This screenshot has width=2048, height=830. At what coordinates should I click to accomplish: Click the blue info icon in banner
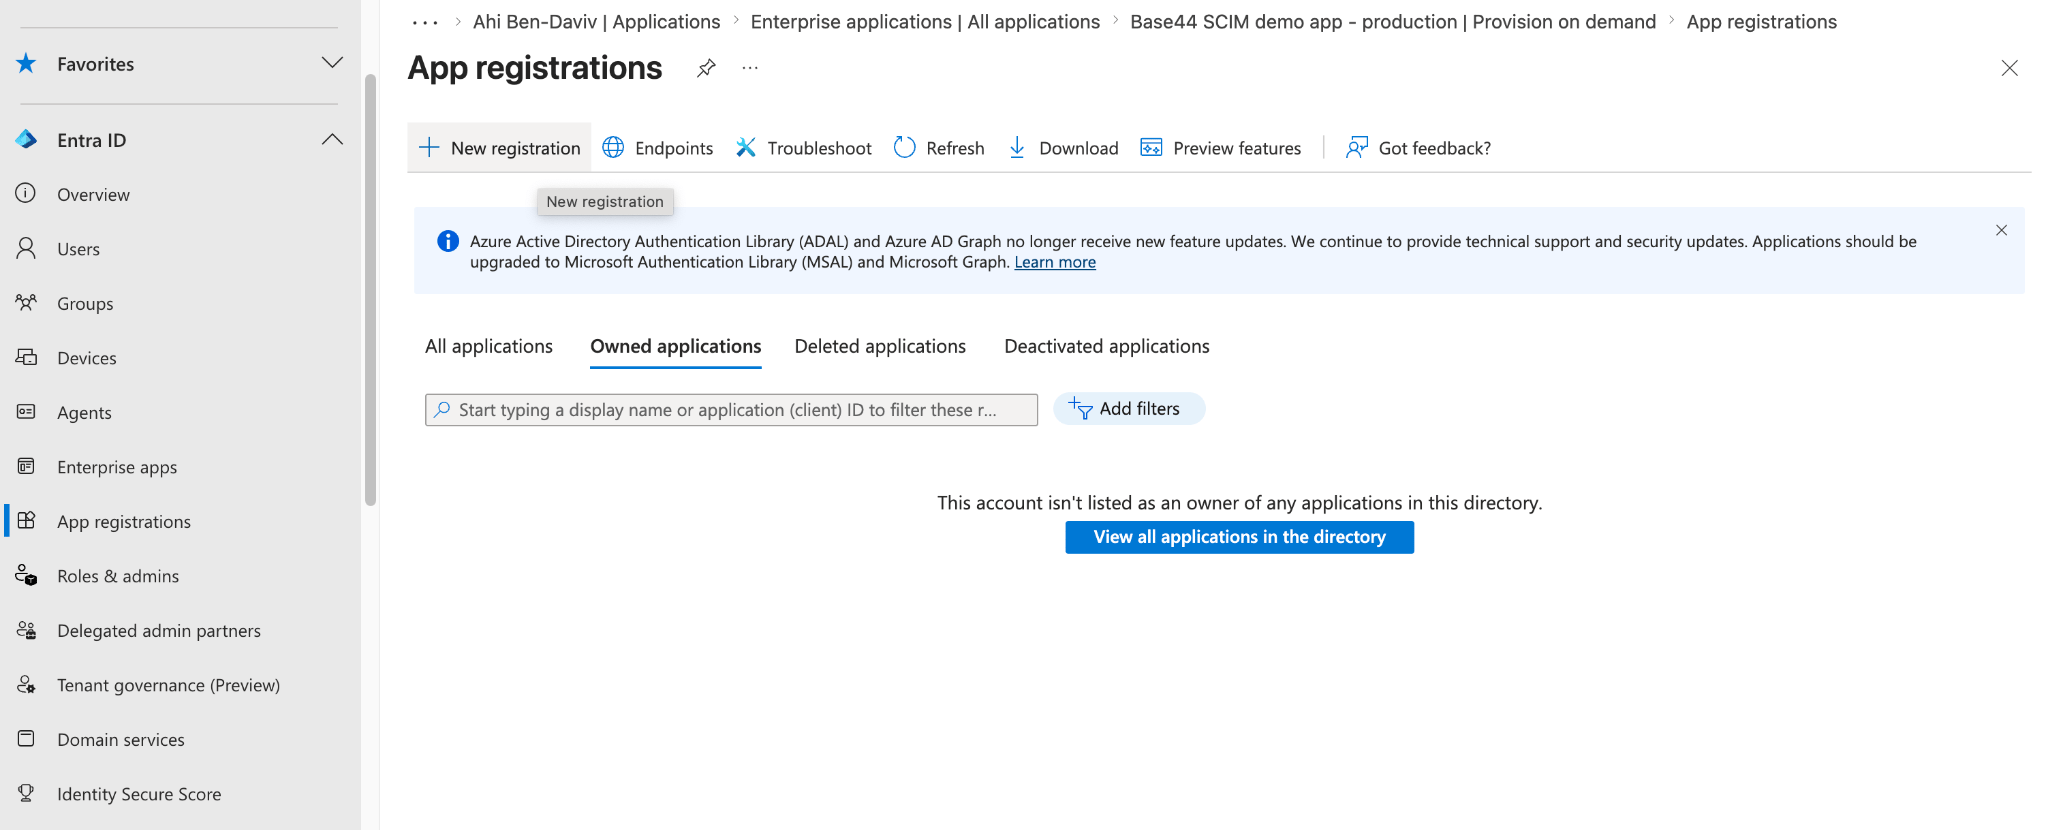click(448, 241)
